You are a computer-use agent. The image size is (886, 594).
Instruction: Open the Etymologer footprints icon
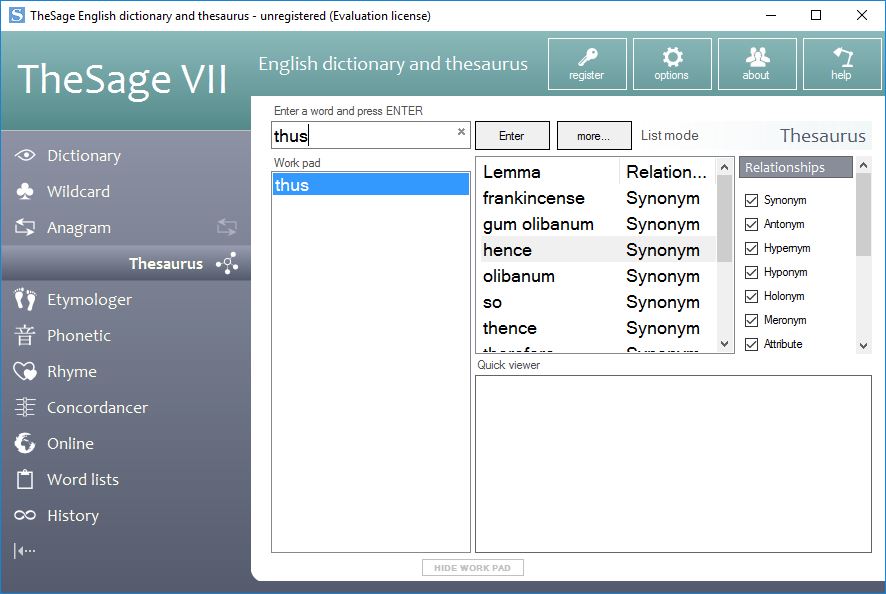point(25,300)
